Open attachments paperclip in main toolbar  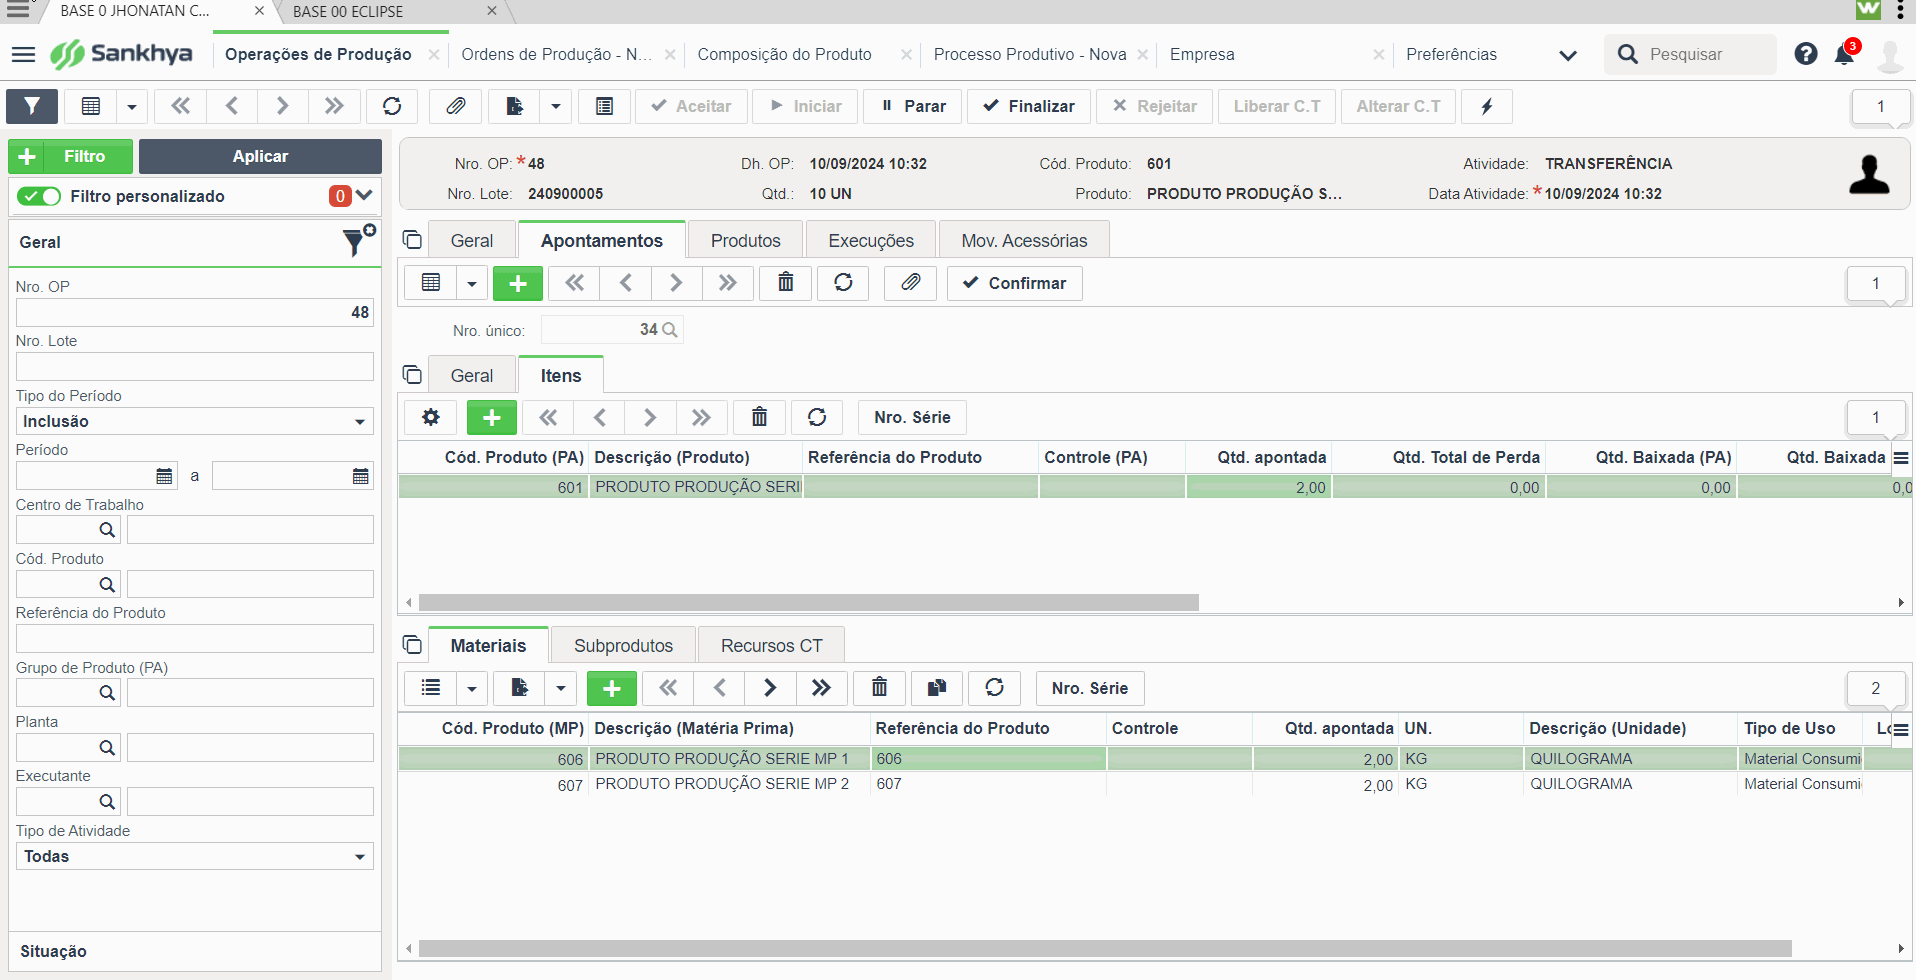(x=456, y=106)
